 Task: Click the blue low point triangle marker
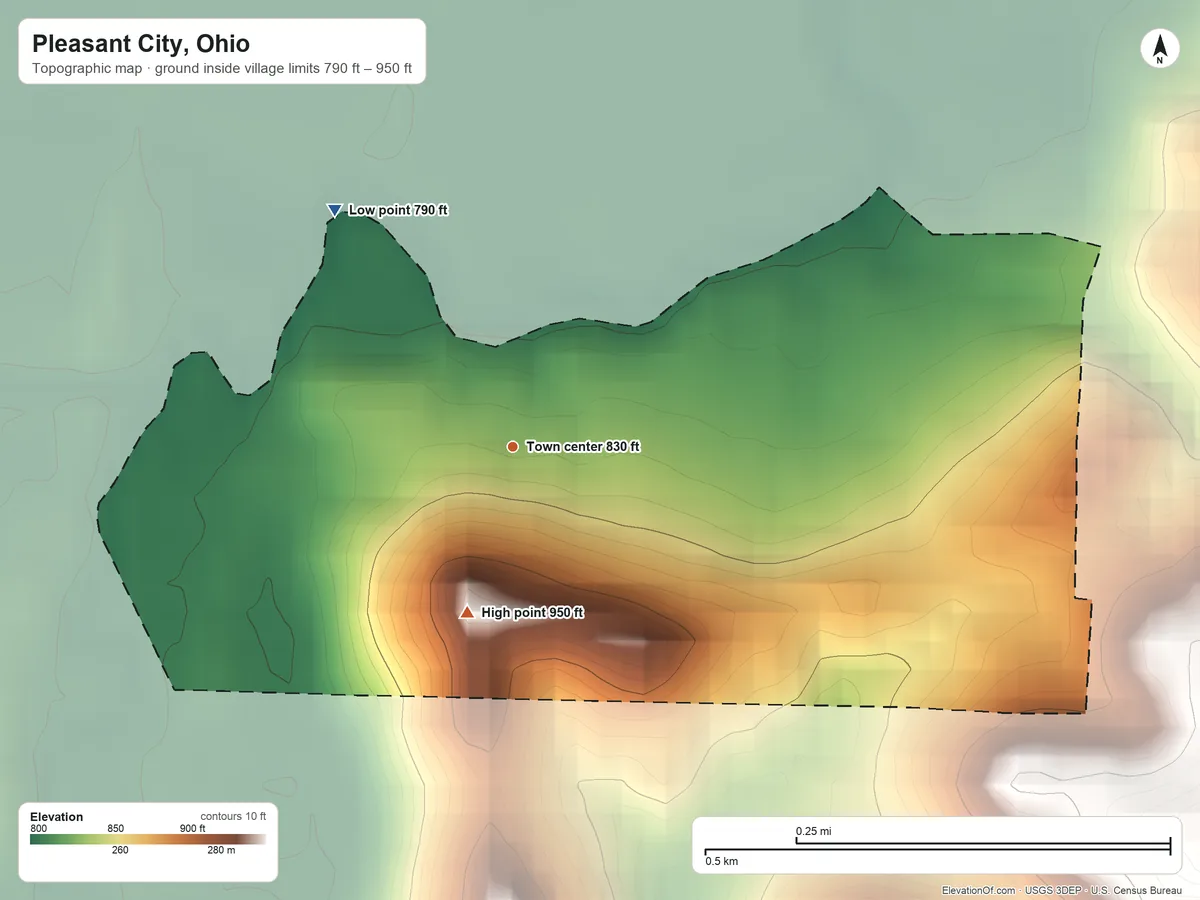(x=334, y=210)
